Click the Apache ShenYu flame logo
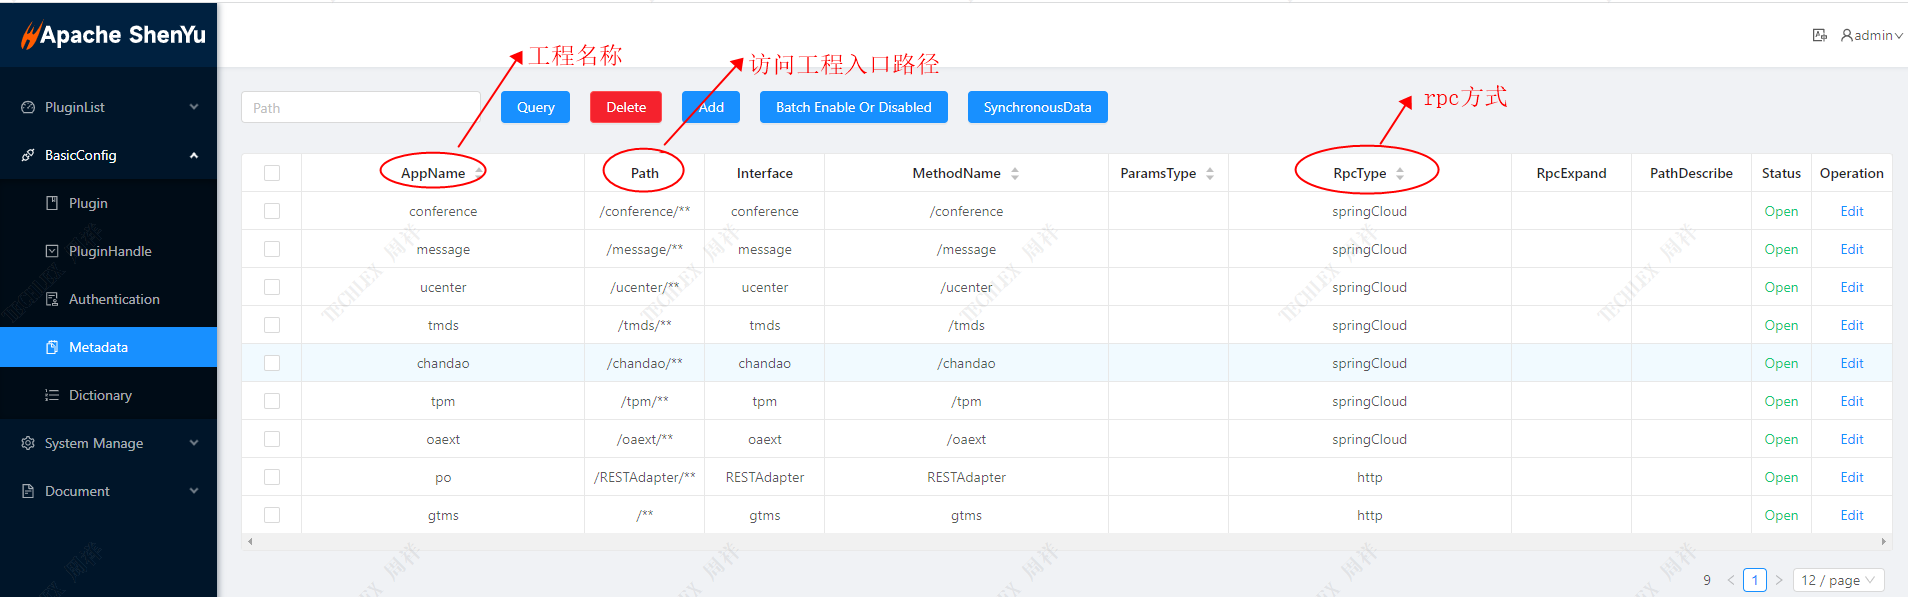1908x597 pixels. pos(30,36)
